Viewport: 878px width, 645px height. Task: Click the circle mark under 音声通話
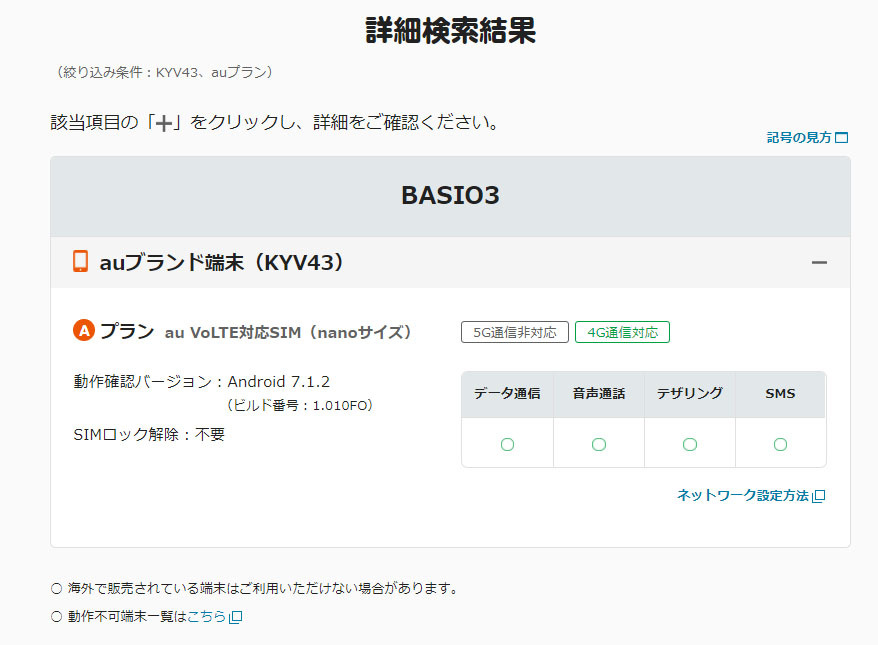(599, 445)
